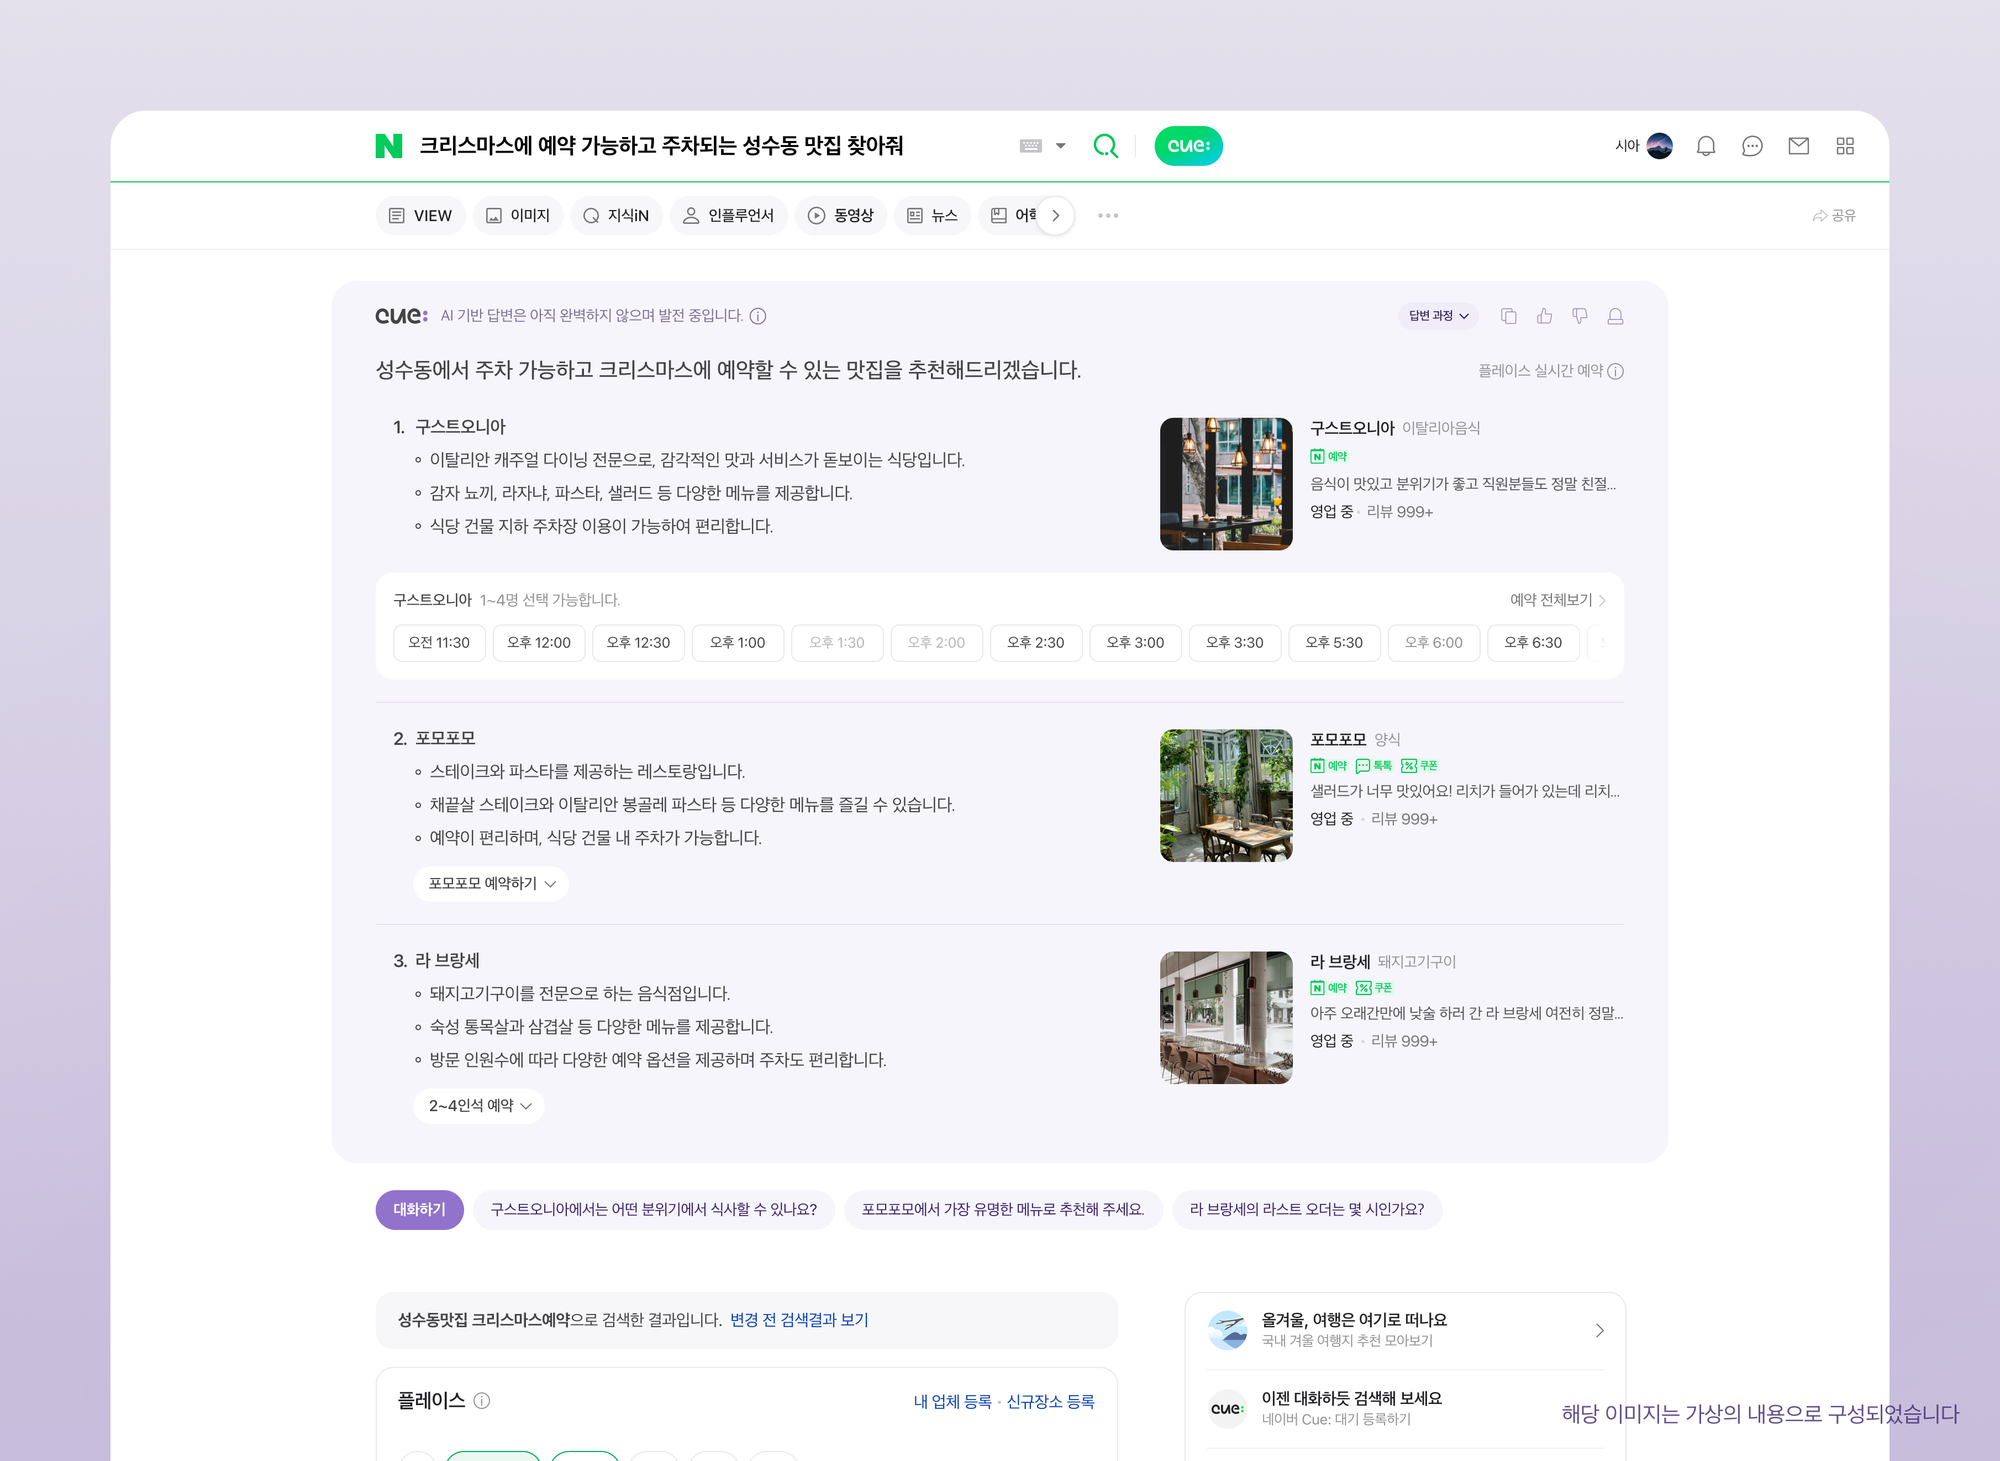The width and height of the screenshot is (2000, 1461).
Task: Start a search with the magnifier icon
Action: (1105, 146)
